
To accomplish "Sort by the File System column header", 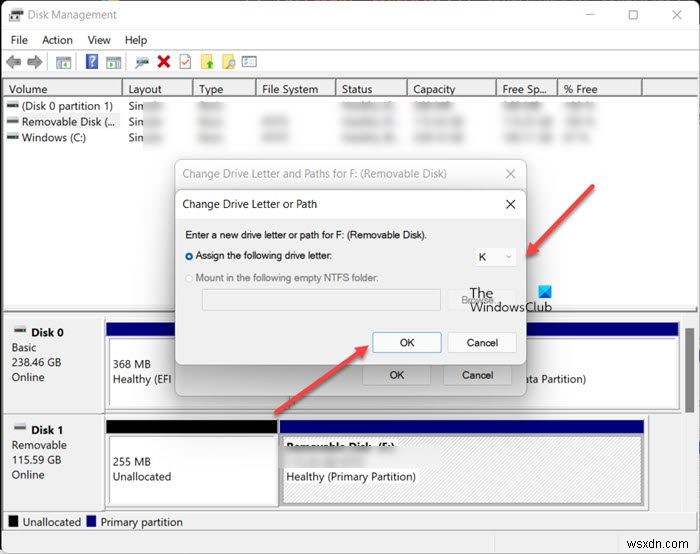I will click(296, 89).
